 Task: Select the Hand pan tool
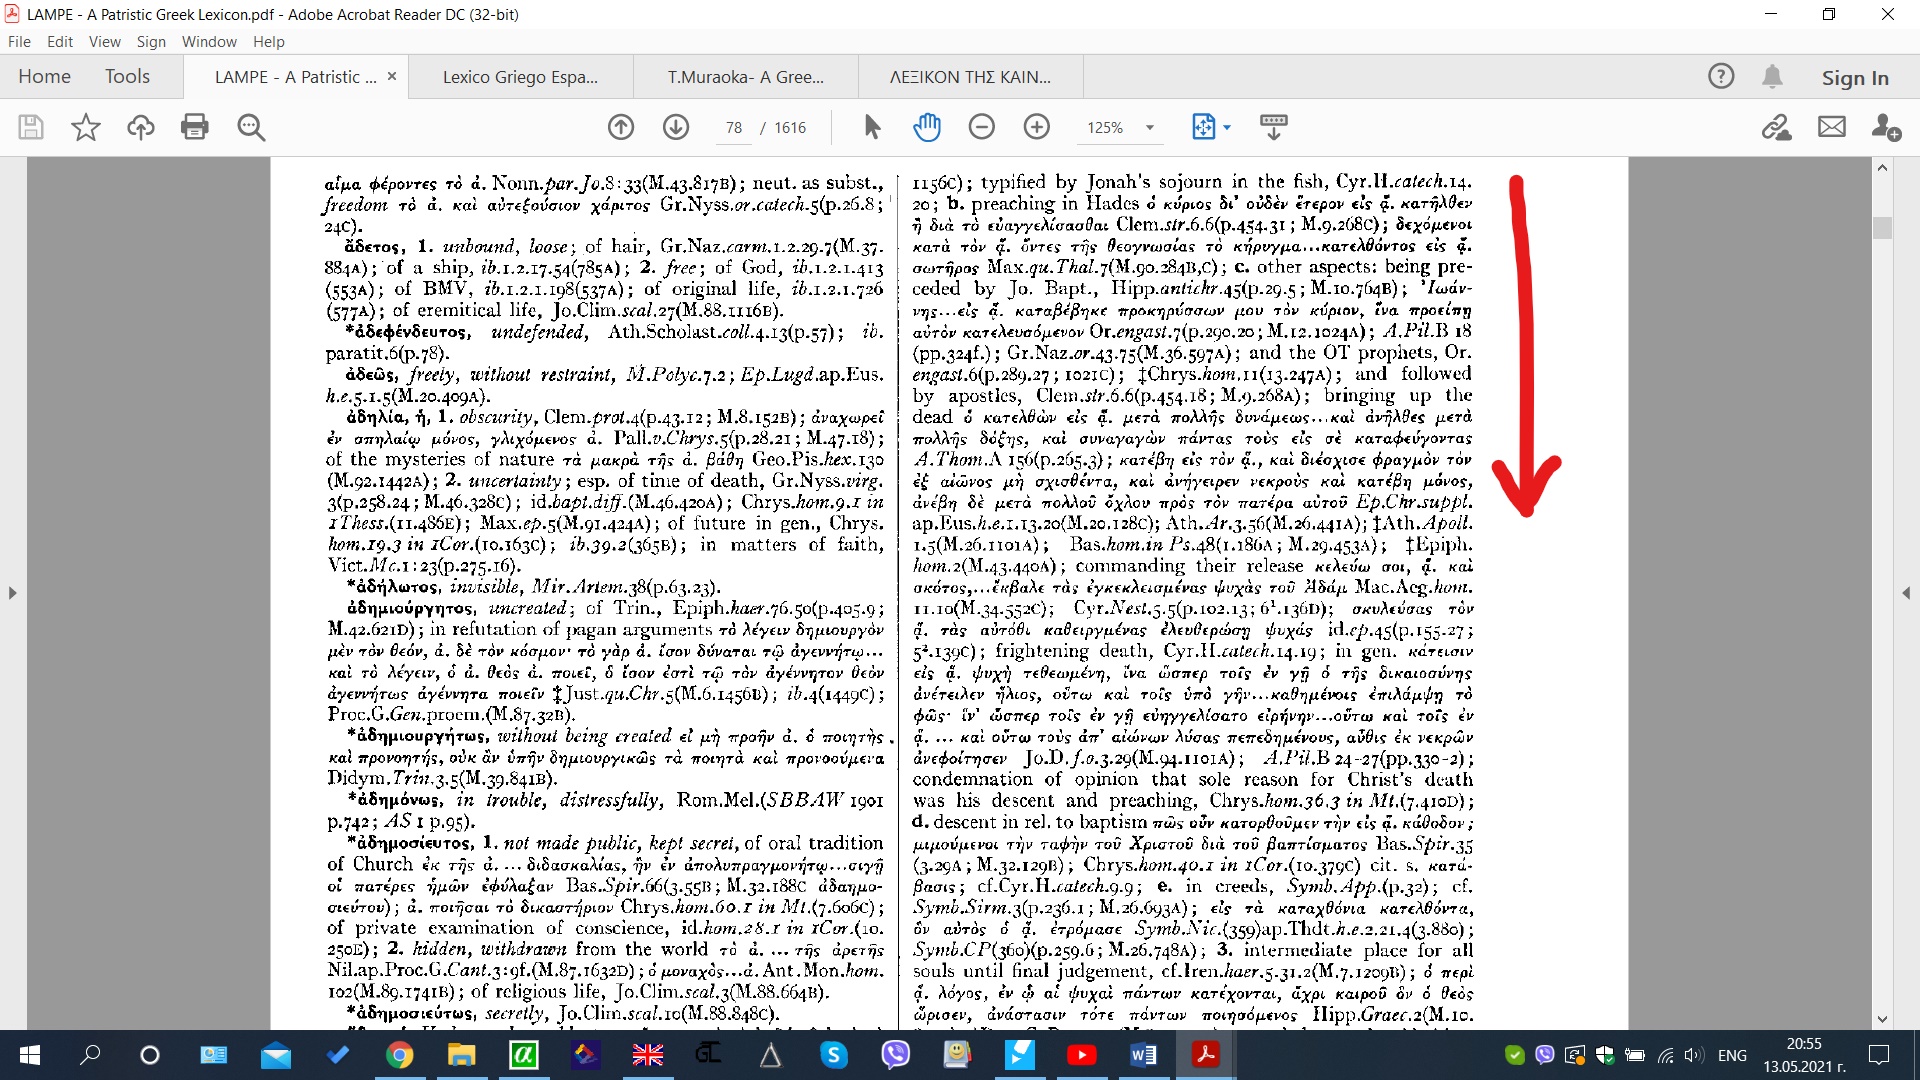point(927,127)
